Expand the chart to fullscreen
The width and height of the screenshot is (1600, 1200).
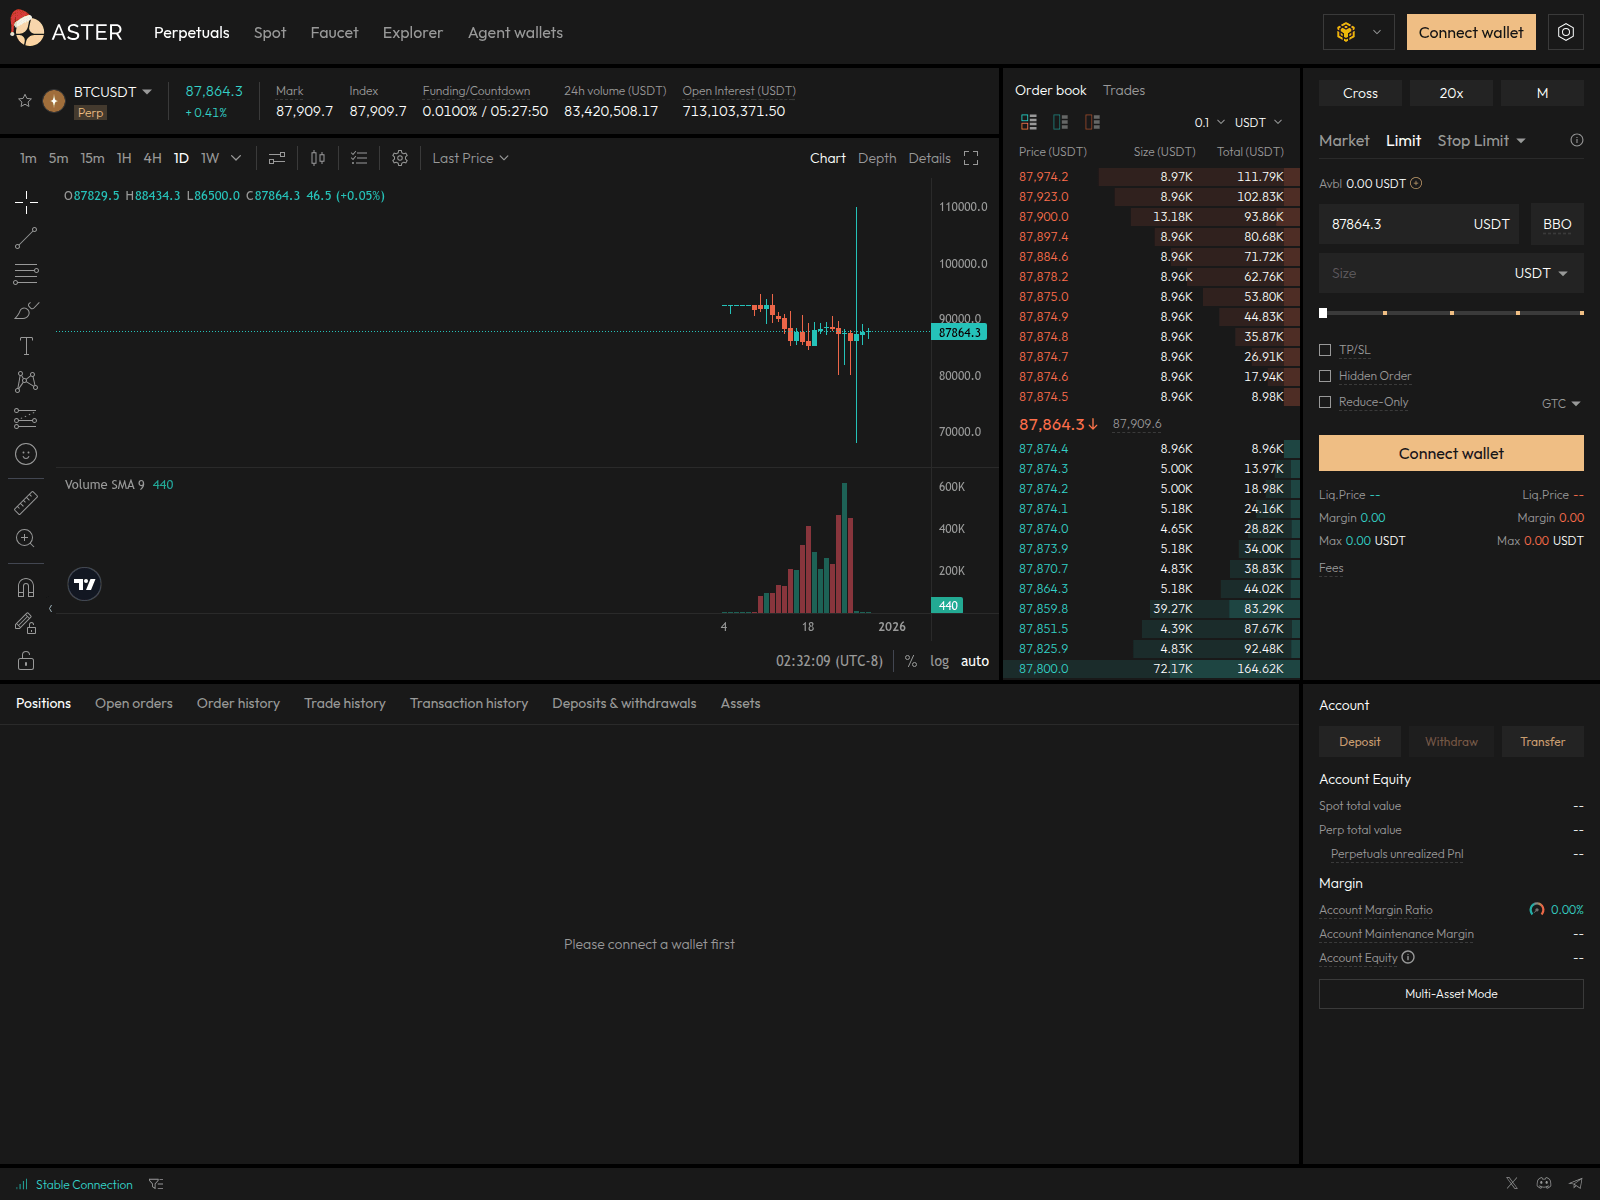971,158
